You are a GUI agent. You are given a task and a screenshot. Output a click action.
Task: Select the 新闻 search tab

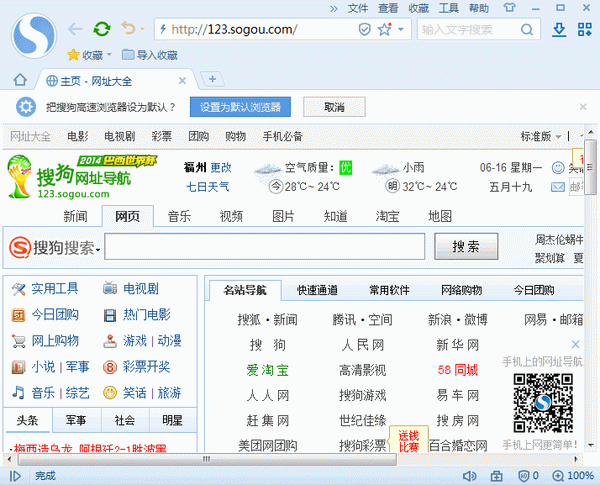tap(75, 216)
